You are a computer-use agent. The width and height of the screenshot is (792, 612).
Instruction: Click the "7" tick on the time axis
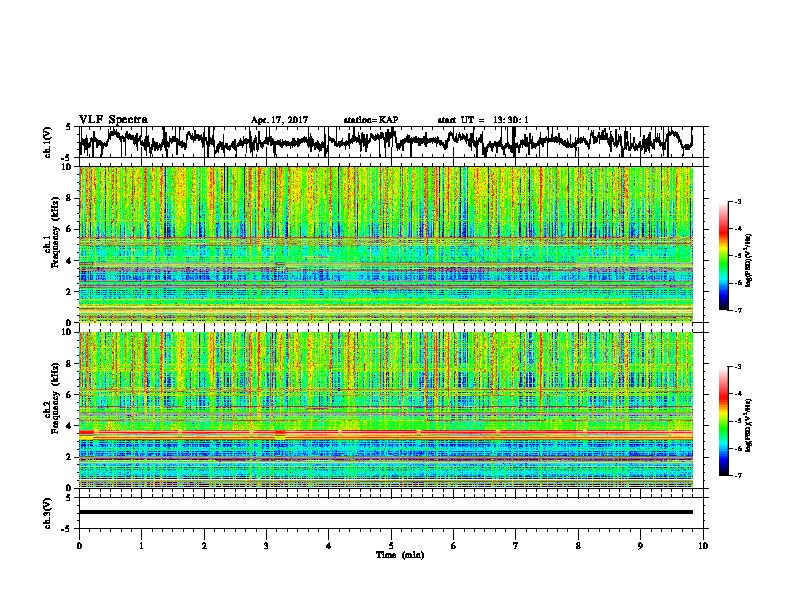(x=516, y=546)
